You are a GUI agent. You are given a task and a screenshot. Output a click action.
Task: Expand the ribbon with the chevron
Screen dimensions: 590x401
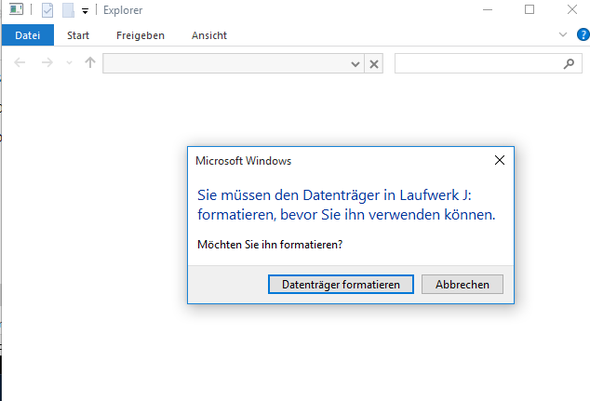[x=563, y=35]
